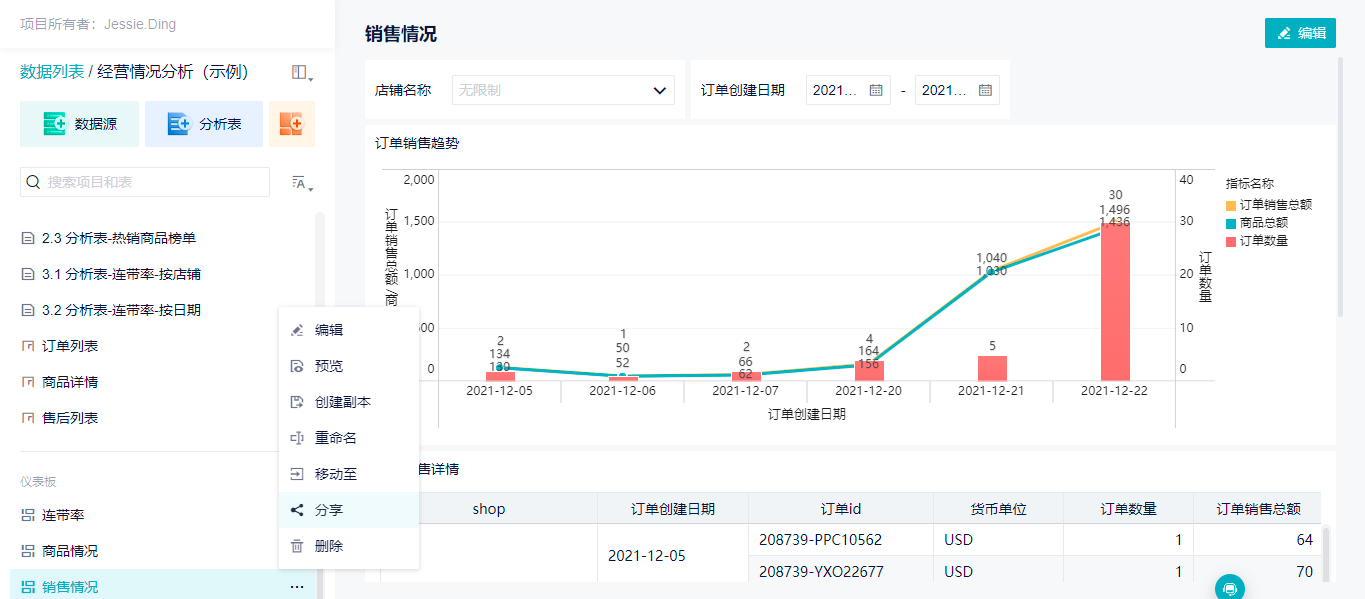
Task: Go to the 数据列表 breadcrumb link
Action: click(52, 72)
